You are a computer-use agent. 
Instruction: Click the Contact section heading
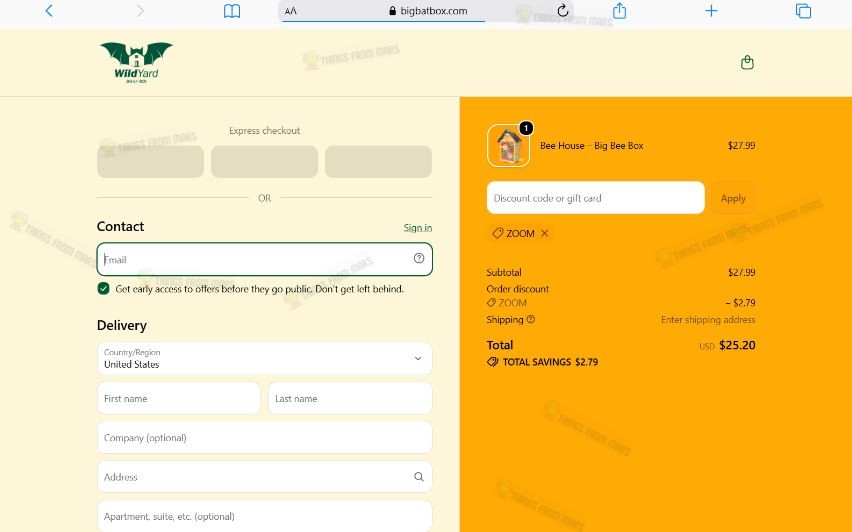pyautogui.click(x=120, y=227)
